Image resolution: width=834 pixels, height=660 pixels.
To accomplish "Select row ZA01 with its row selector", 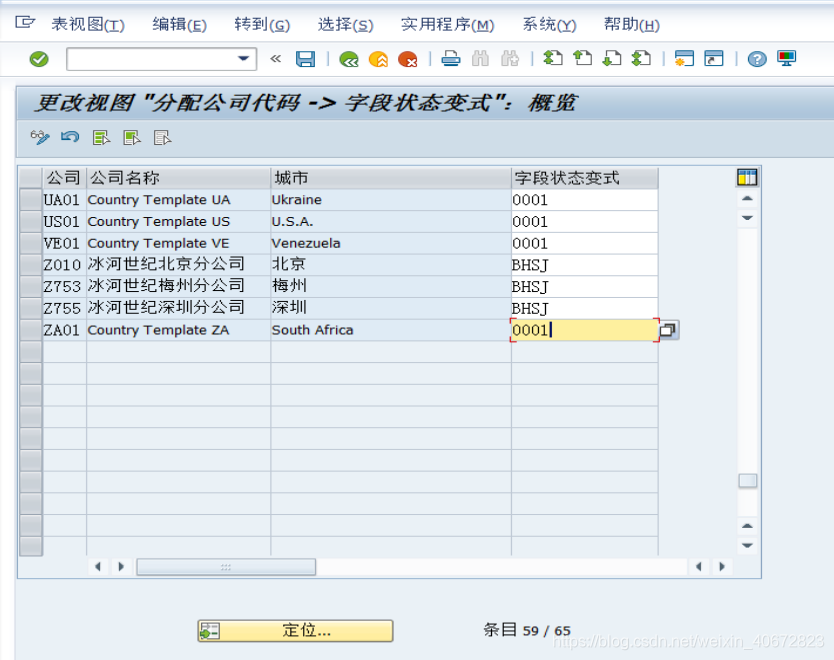I will [31, 330].
